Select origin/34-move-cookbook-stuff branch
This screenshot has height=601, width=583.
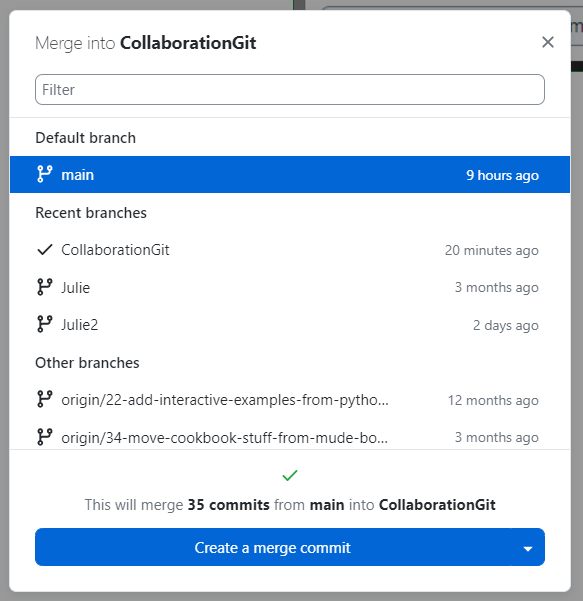coord(290,437)
